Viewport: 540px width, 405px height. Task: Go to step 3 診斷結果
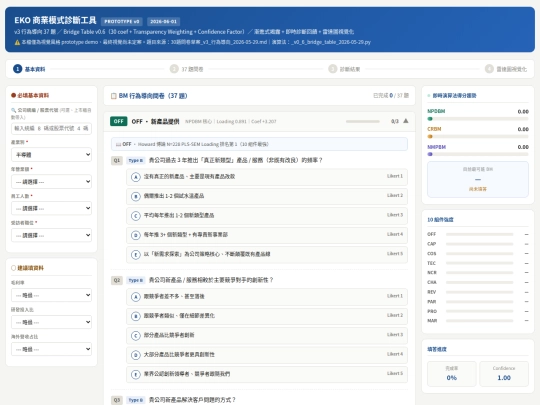[344, 69]
